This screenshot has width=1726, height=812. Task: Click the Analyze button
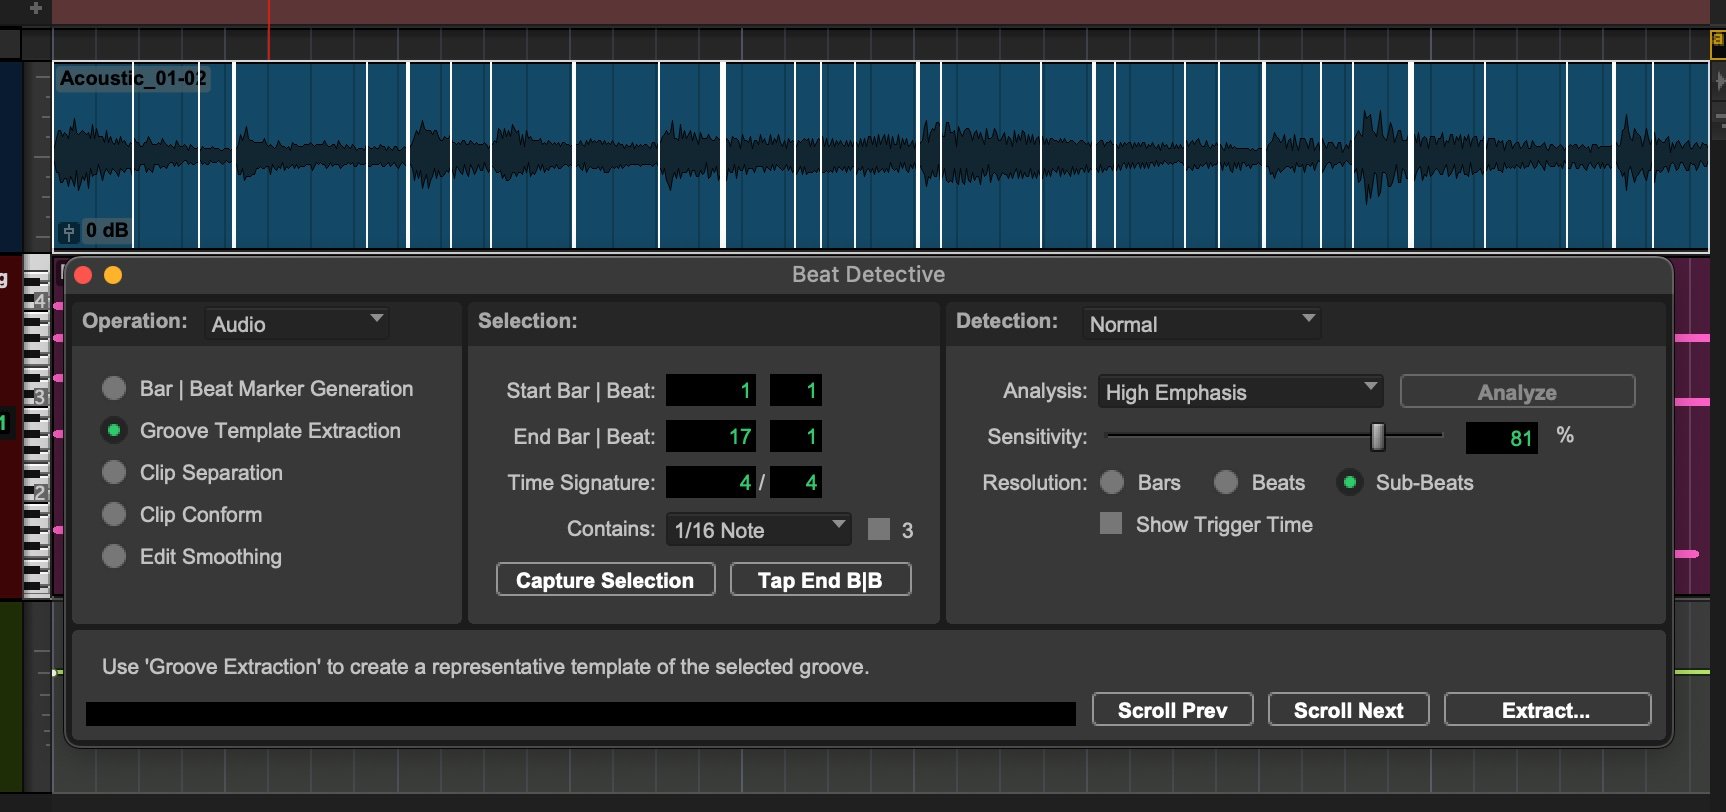coord(1517,392)
